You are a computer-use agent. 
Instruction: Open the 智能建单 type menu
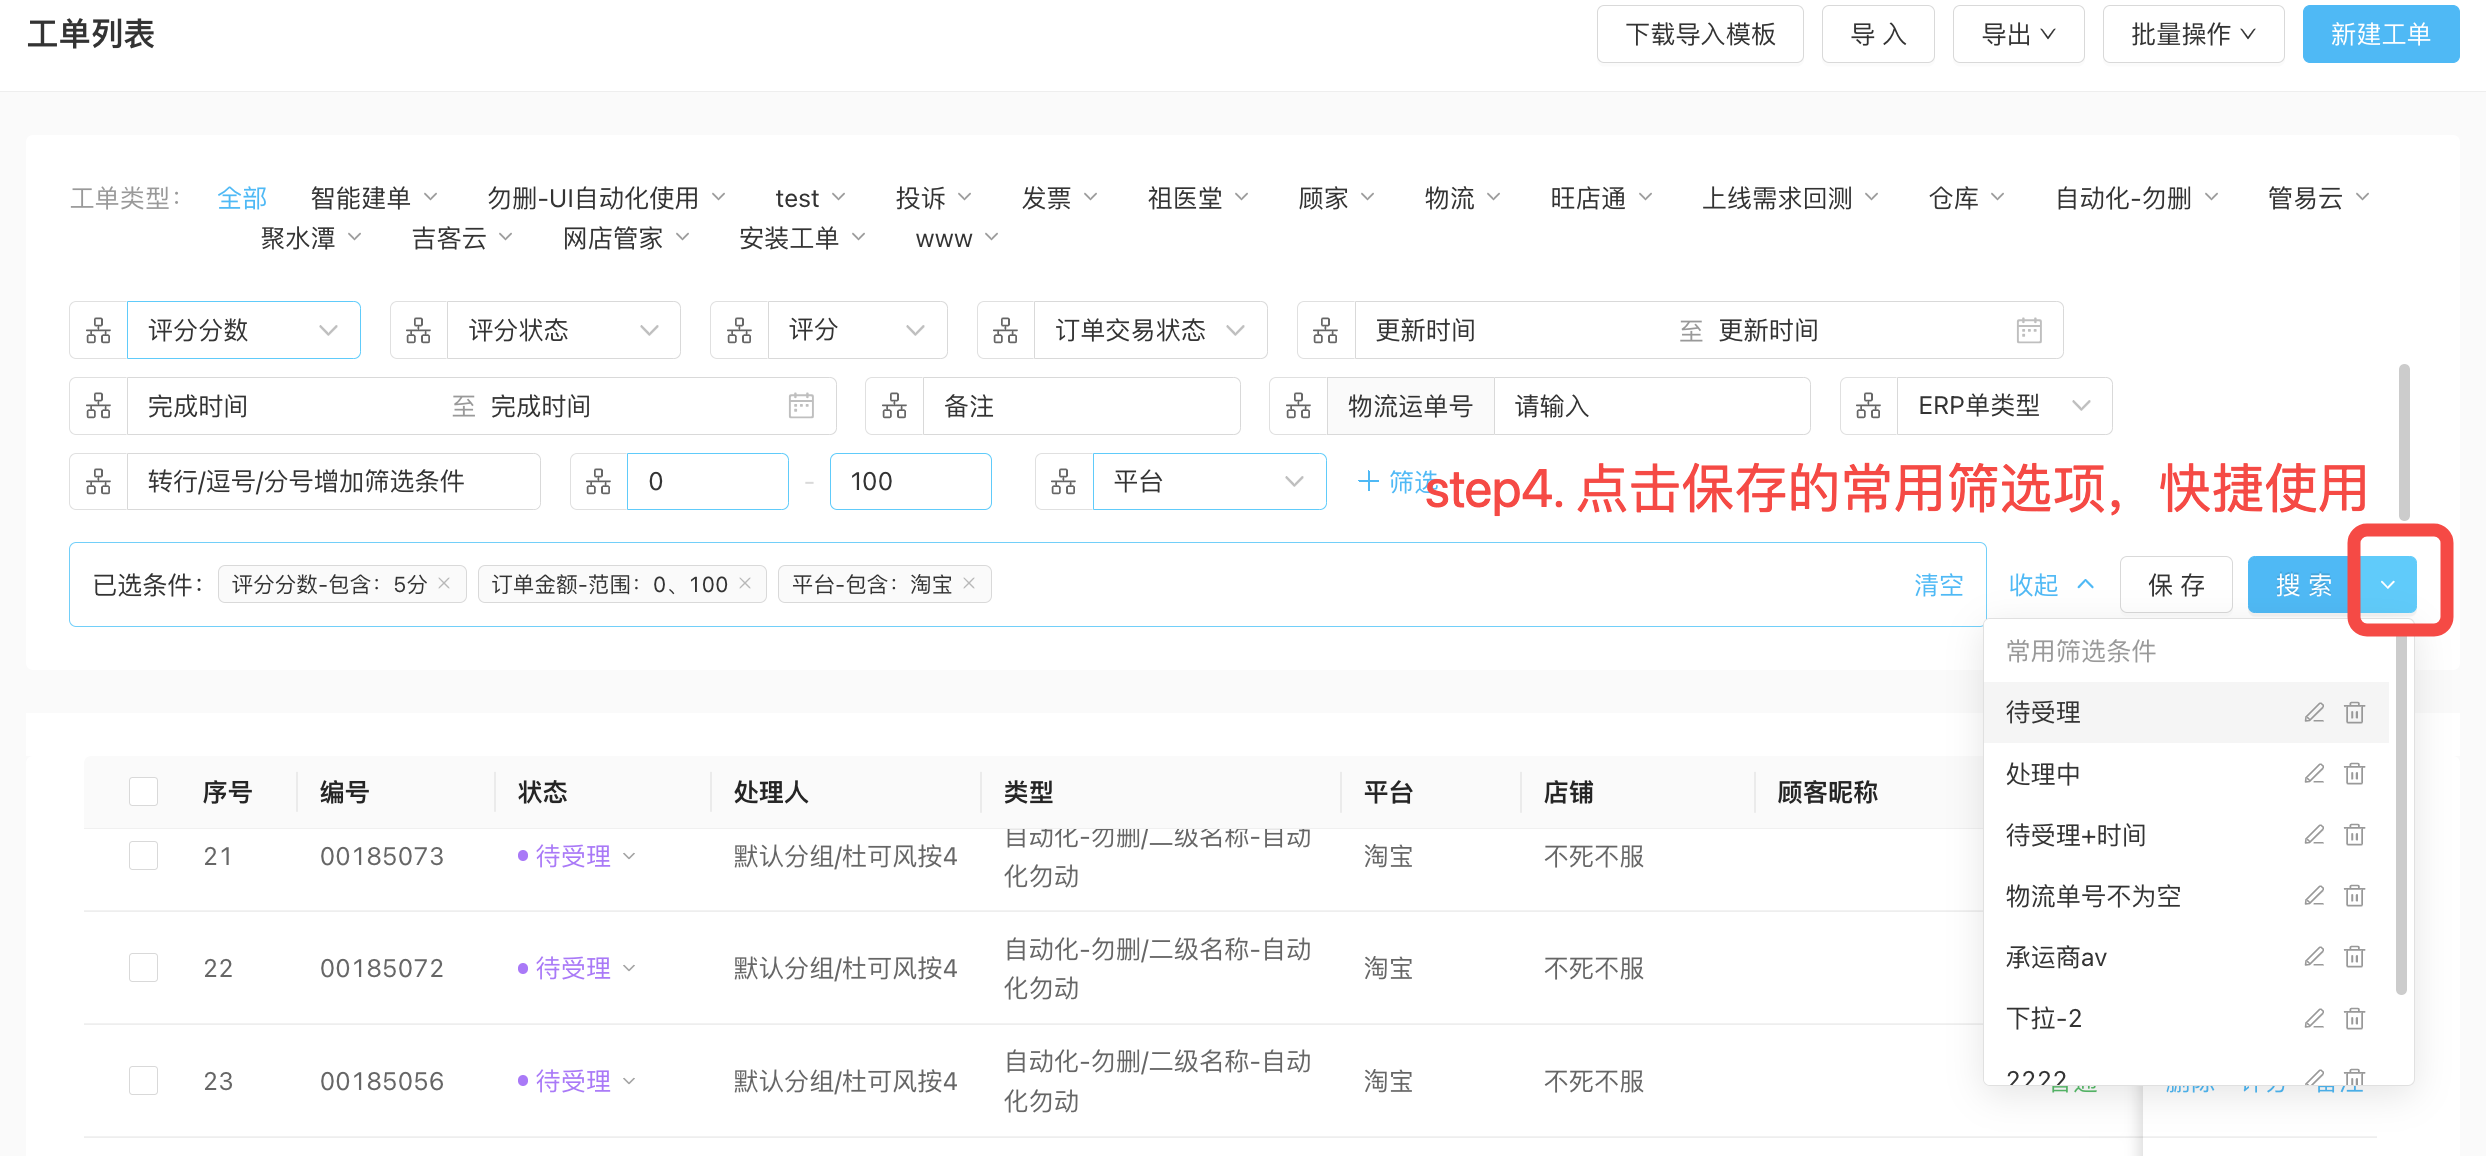374,198
